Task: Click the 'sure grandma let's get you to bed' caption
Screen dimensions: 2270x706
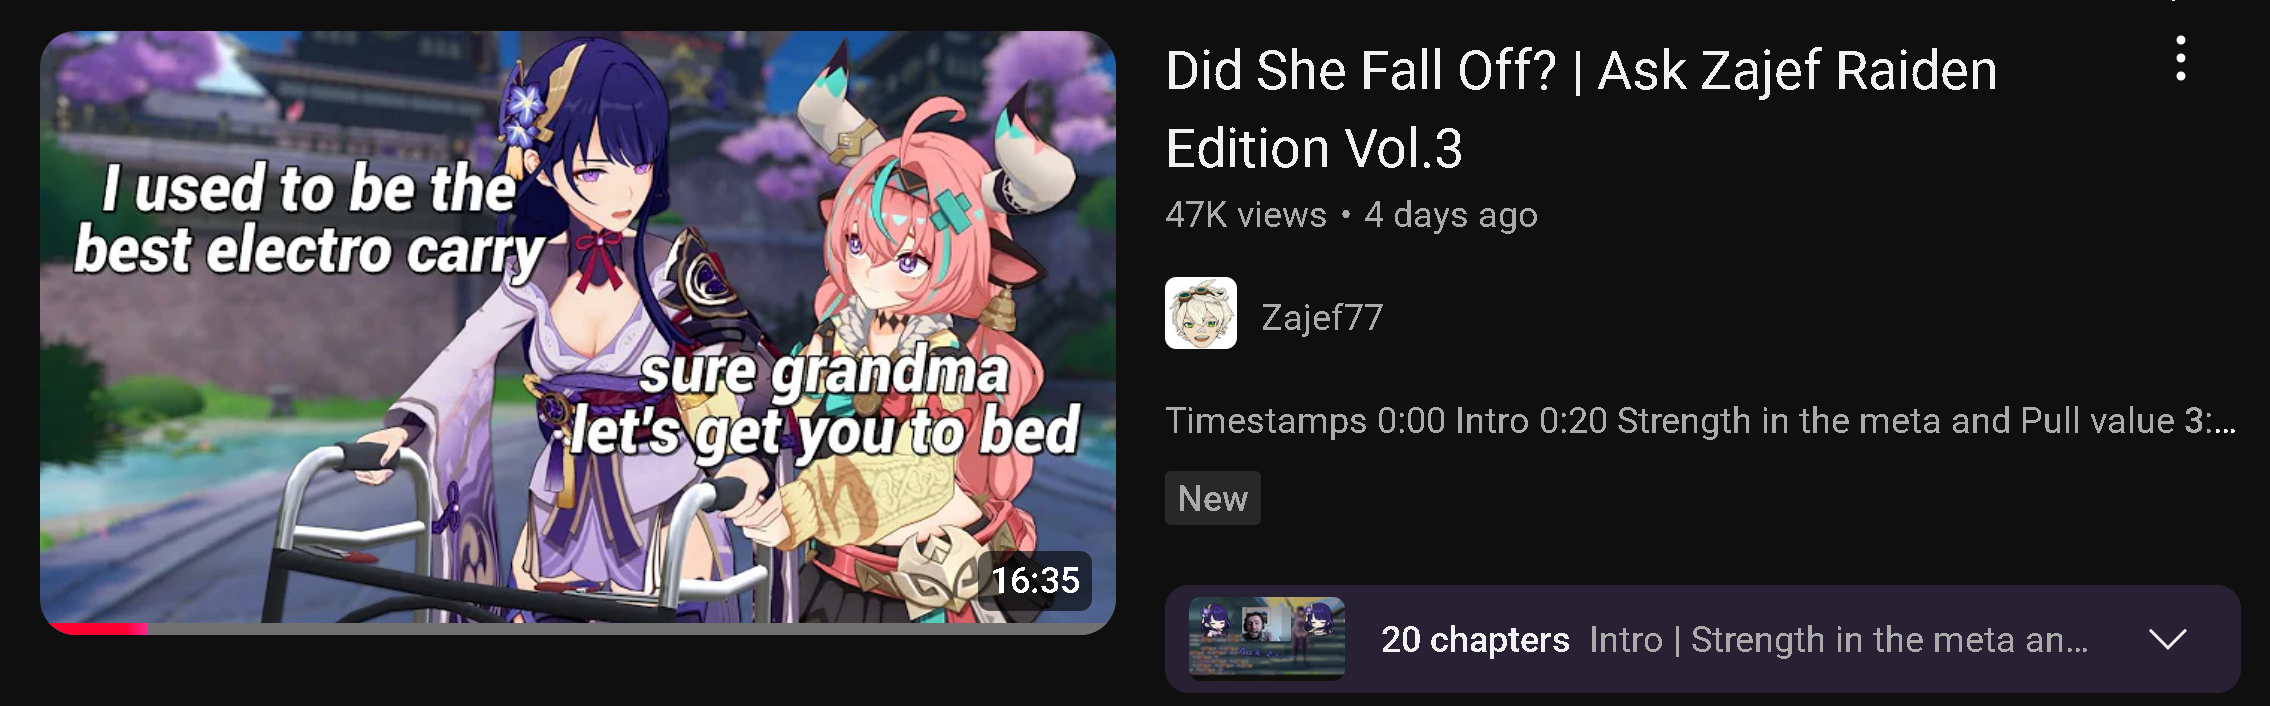Action: click(x=825, y=403)
